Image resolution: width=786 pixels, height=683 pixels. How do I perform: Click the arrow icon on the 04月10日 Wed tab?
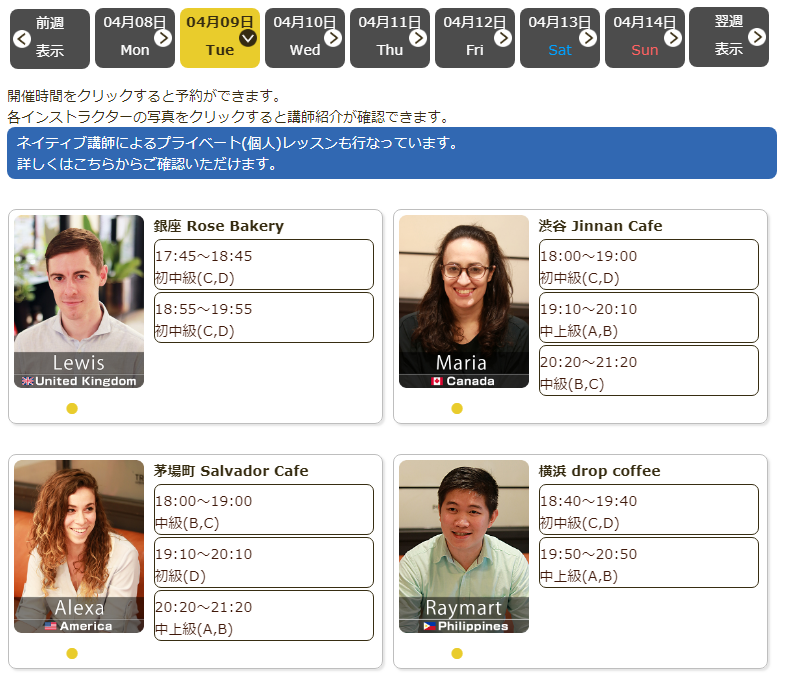point(333,38)
